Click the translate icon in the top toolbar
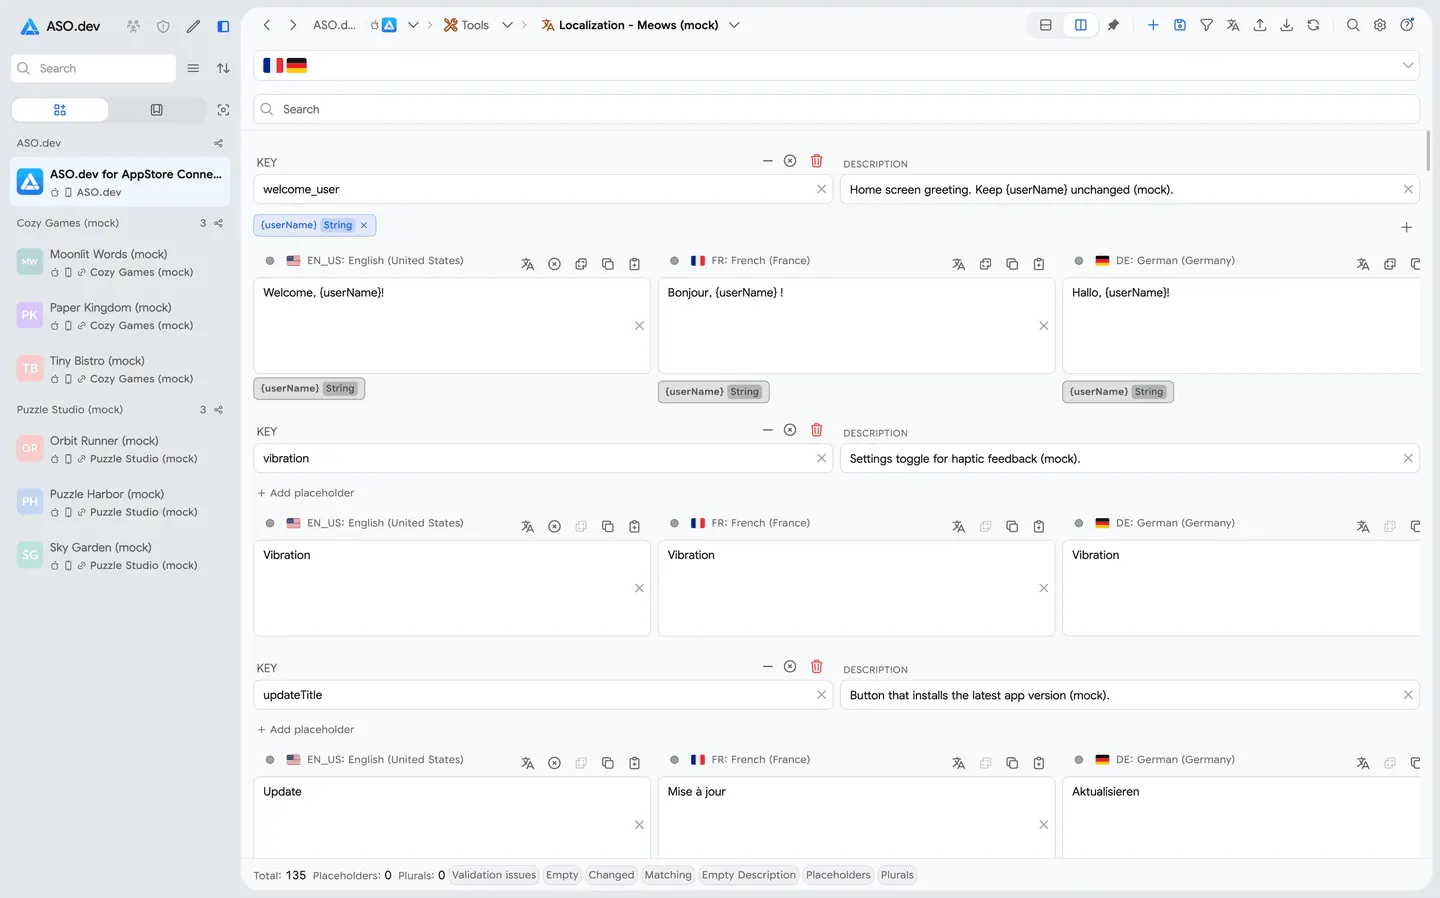The image size is (1440, 898). pos(1233,25)
